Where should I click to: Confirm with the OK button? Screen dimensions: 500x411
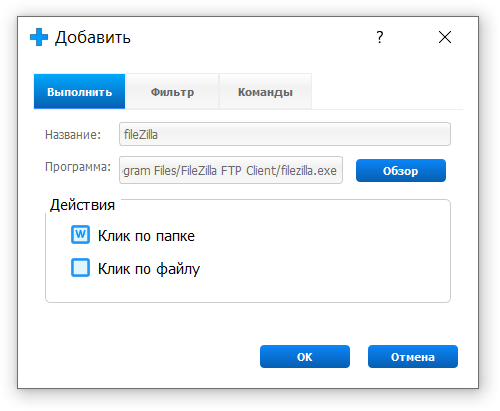(x=305, y=357)
